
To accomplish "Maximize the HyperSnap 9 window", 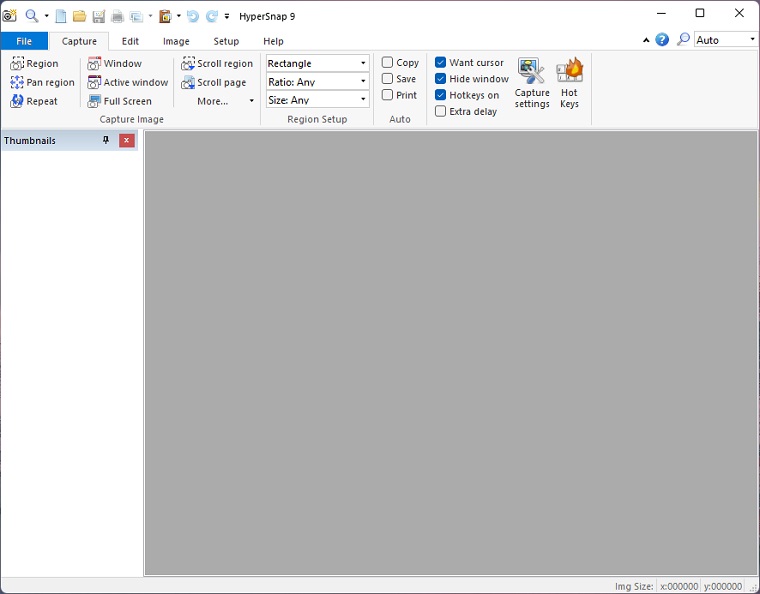I will click(700, 13).
